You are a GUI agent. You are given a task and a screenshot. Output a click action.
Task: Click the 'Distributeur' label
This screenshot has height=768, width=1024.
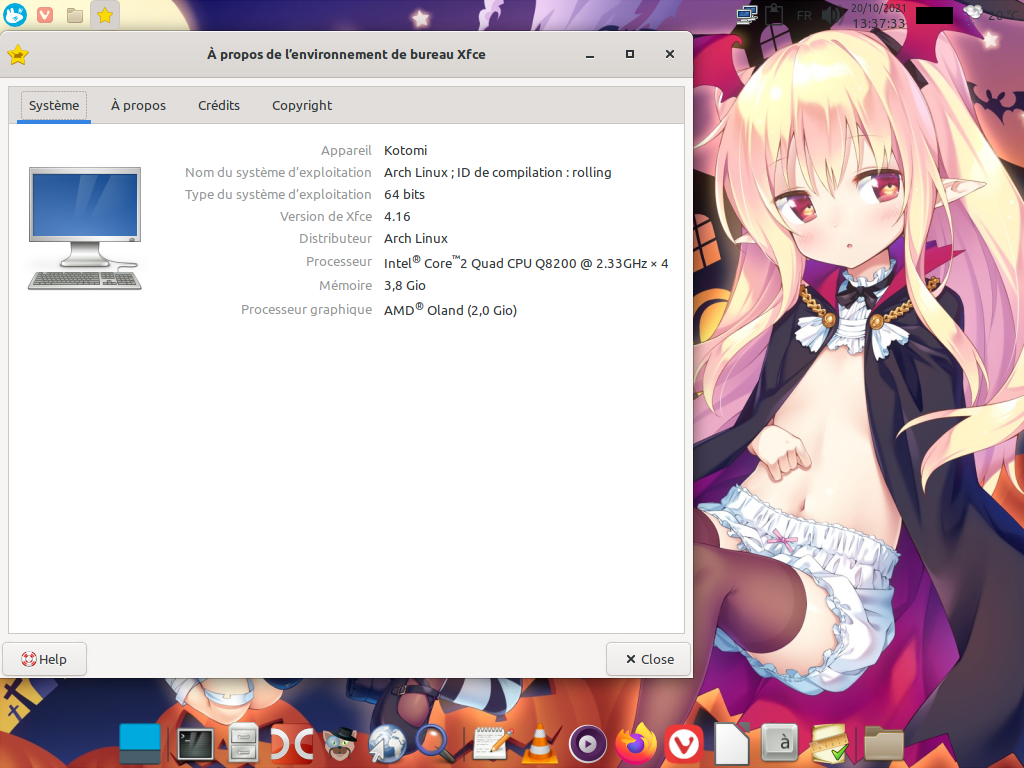click(x=335, y=239)
